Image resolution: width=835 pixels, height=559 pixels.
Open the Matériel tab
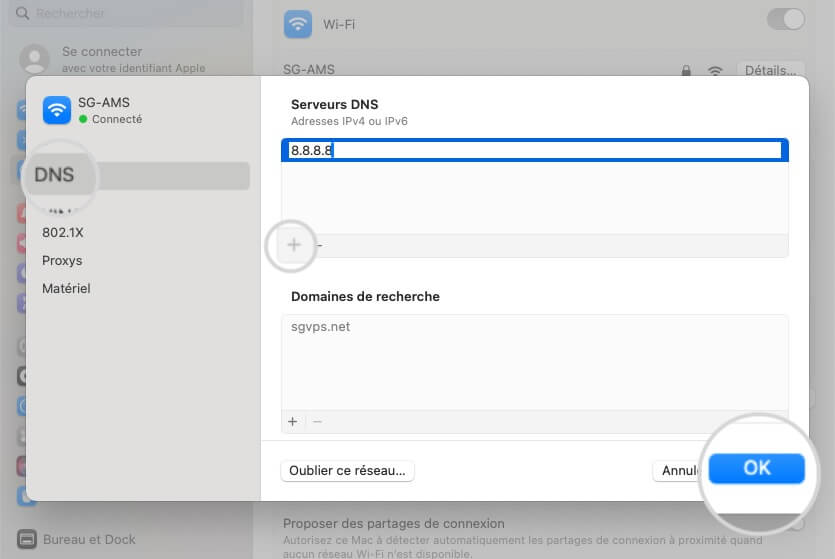point(66,289)
